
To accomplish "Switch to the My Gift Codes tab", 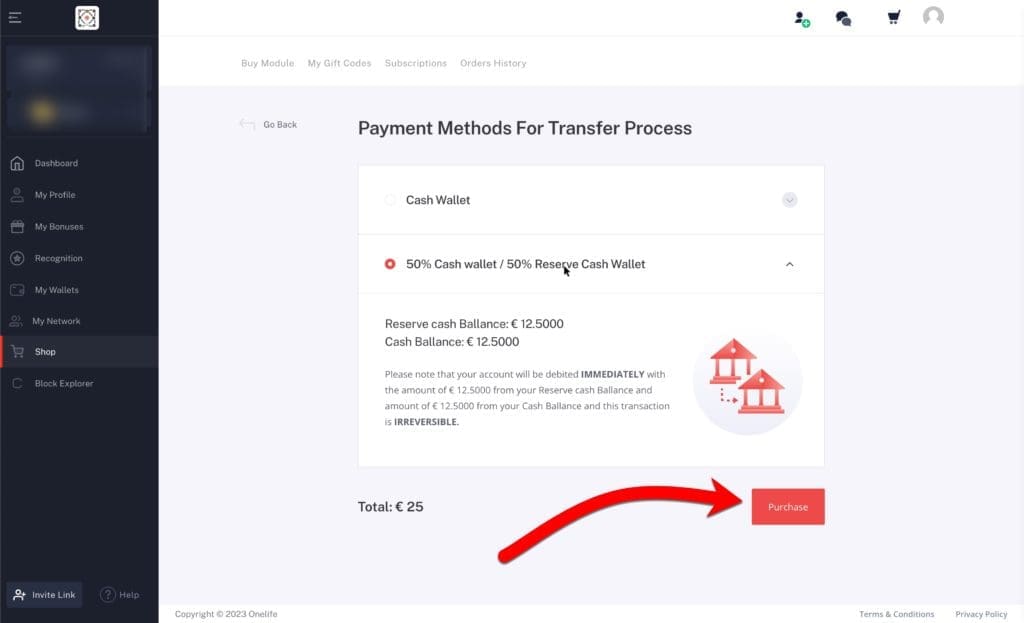I will tap(339, 63).
